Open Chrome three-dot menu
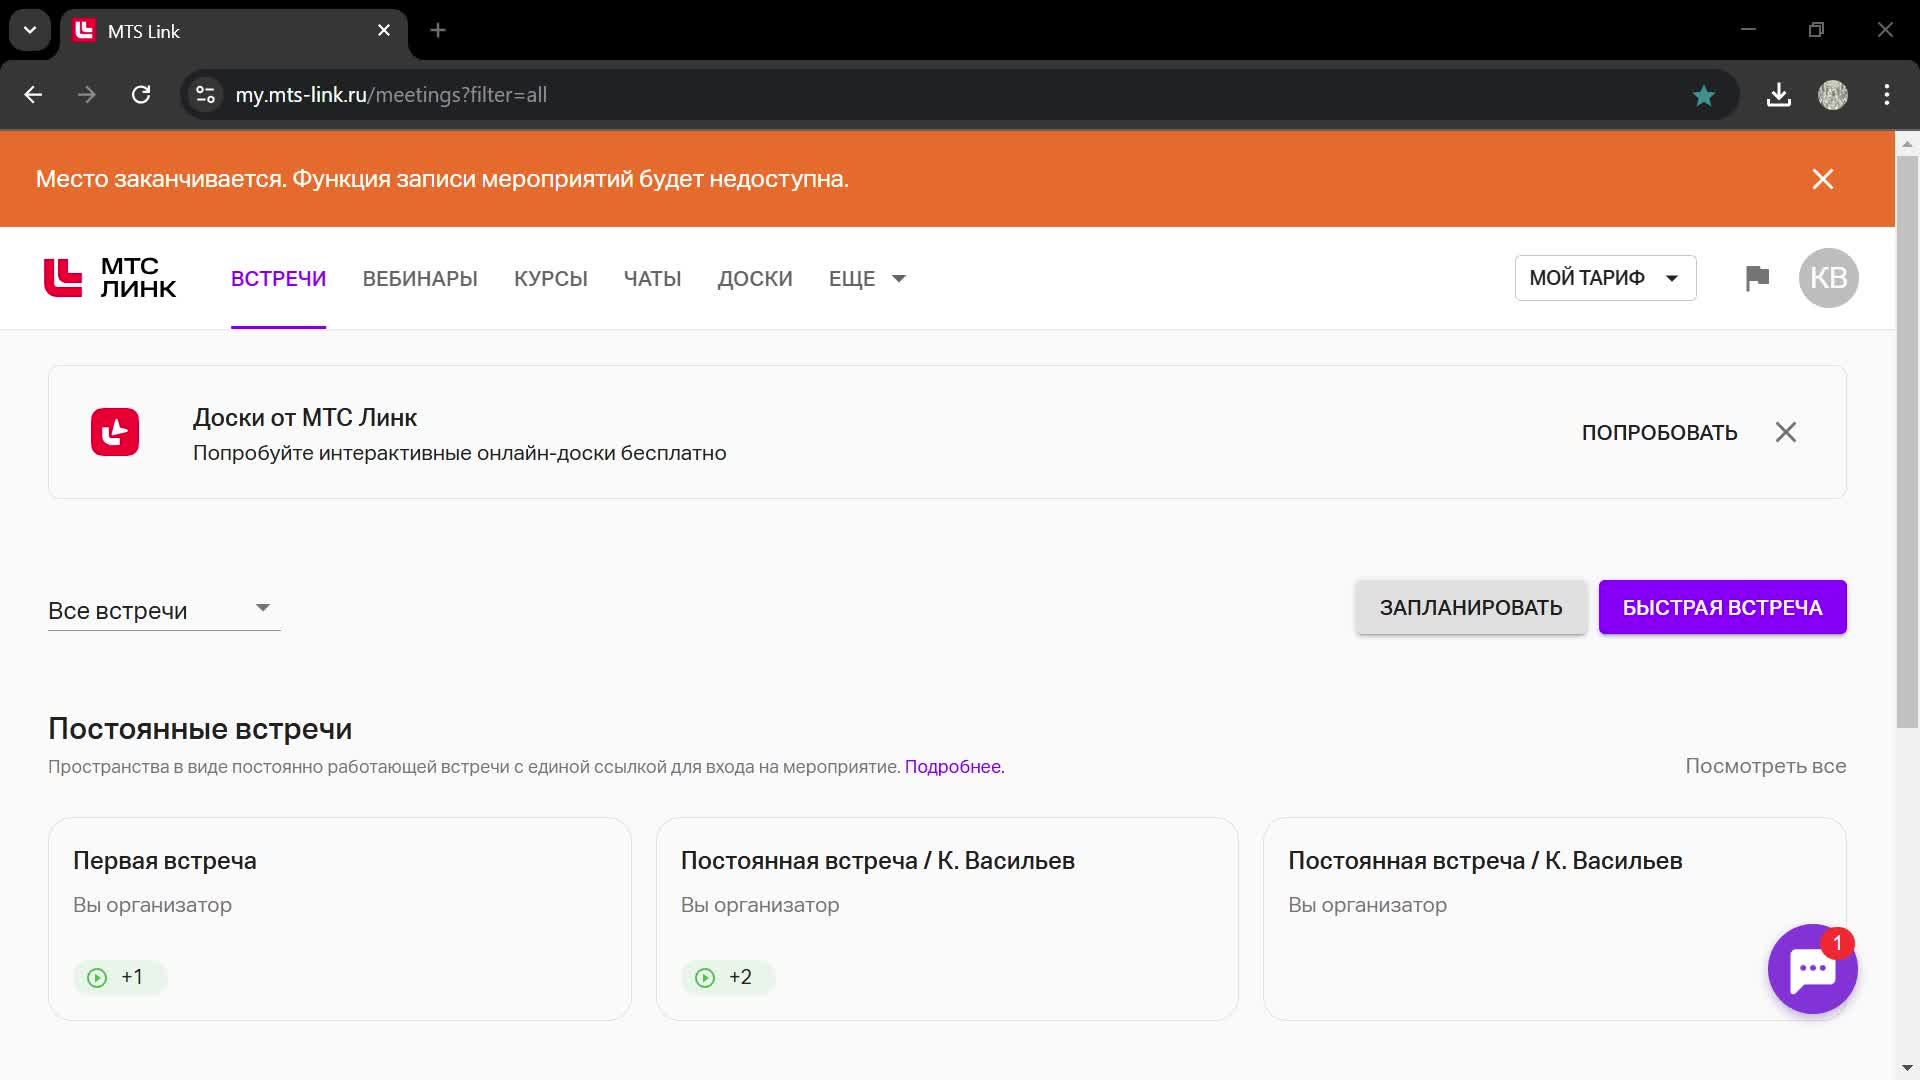Viewport: 1920px width, 1080px height. point(1886,95)
